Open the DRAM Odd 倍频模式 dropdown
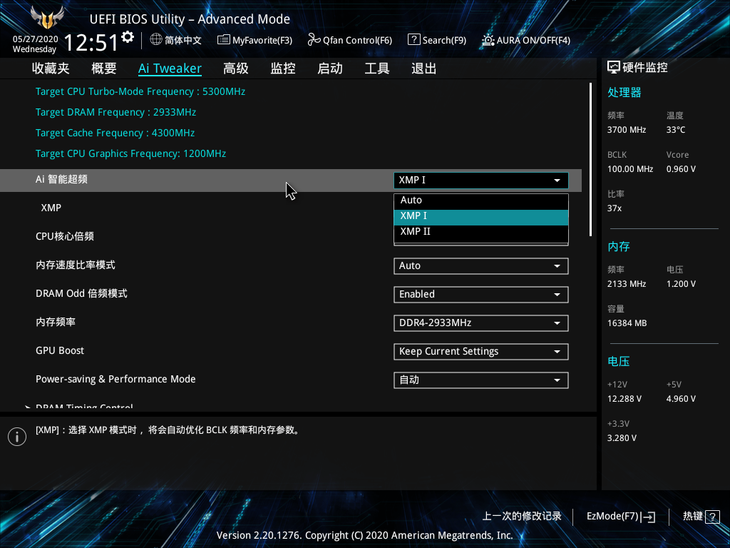 481,294
